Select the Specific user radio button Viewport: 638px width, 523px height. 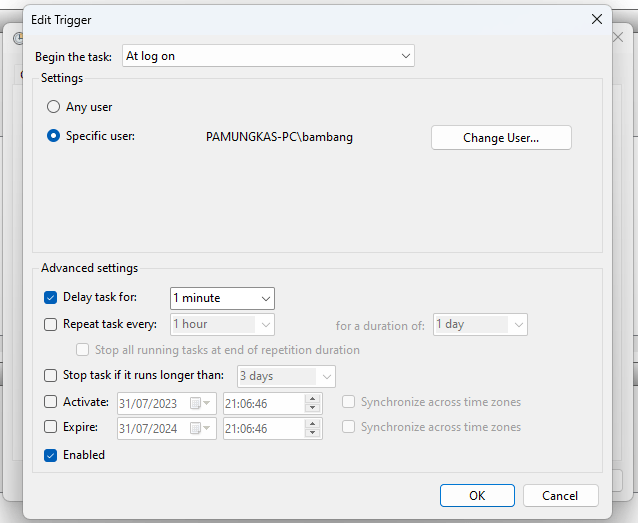pyautogui.click(x=54, y=136)
